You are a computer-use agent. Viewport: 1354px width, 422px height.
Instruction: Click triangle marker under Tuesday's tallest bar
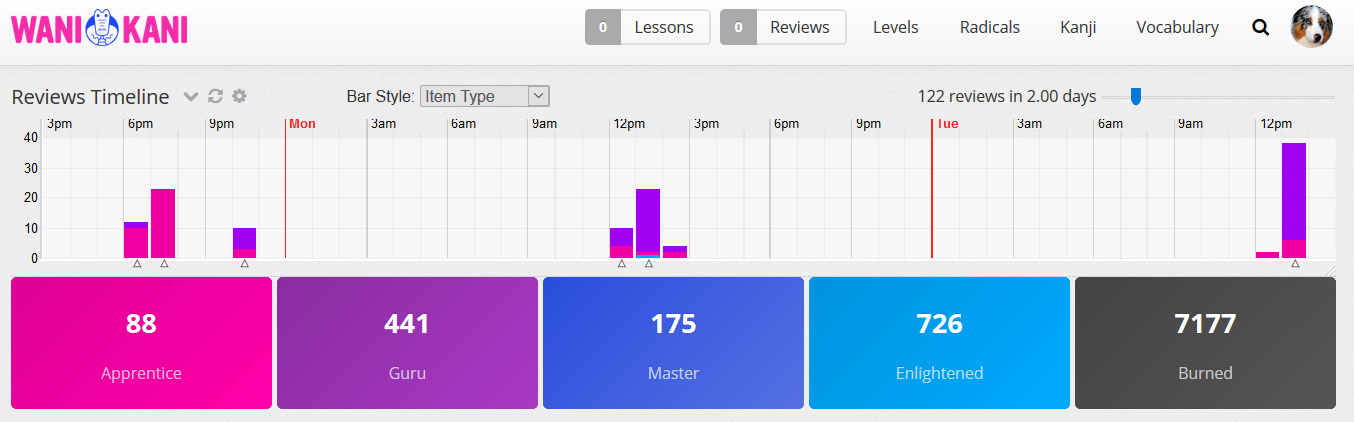(1295, 264)
